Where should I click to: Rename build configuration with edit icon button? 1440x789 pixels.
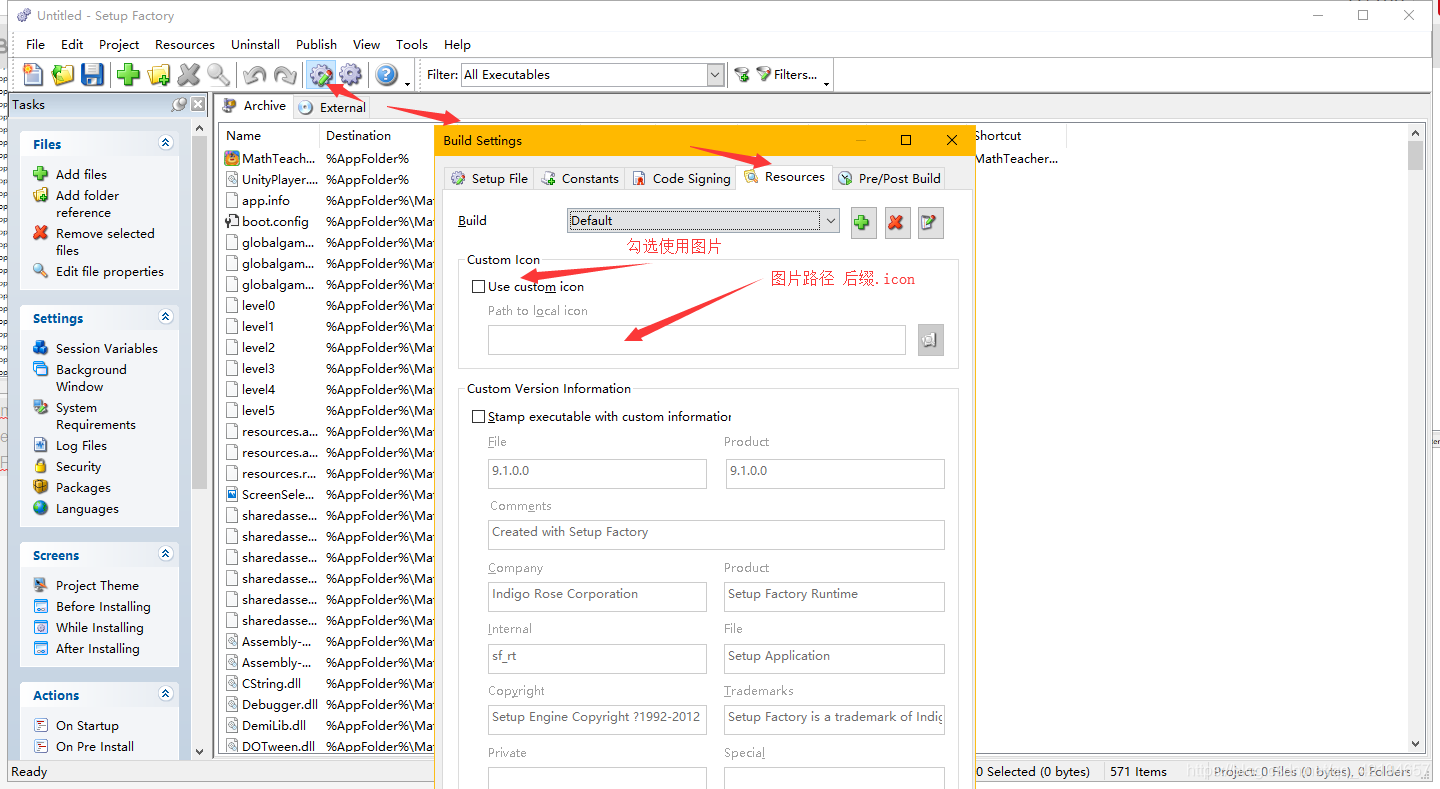930,222
